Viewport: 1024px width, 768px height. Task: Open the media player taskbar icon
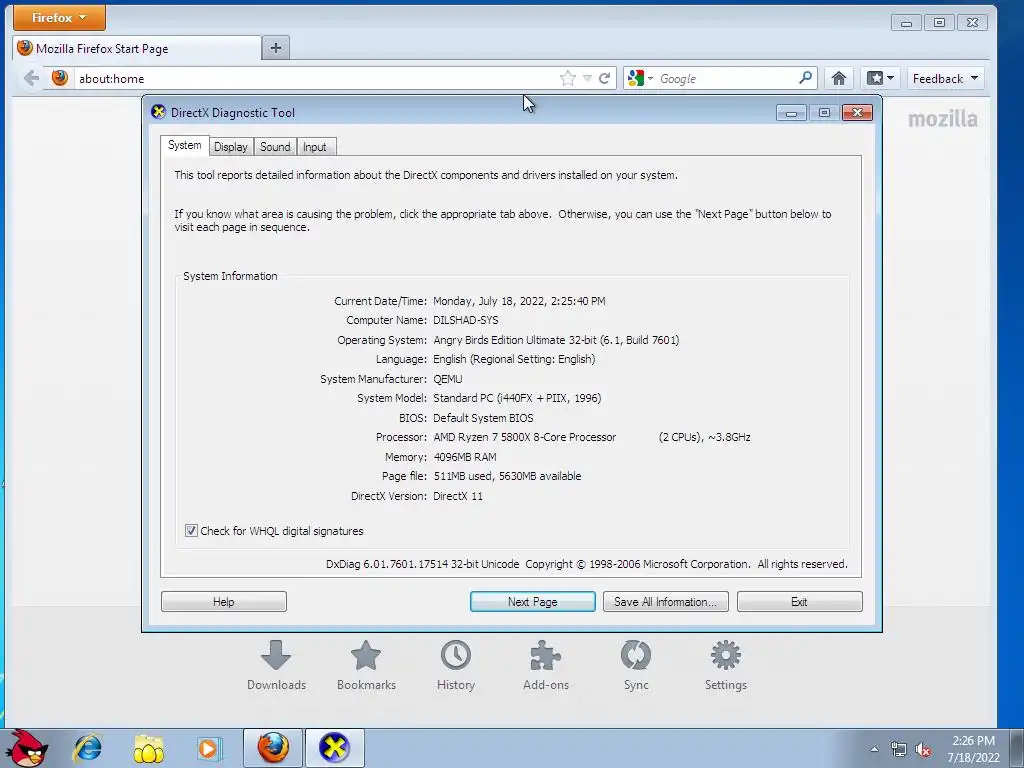(209, 748)
